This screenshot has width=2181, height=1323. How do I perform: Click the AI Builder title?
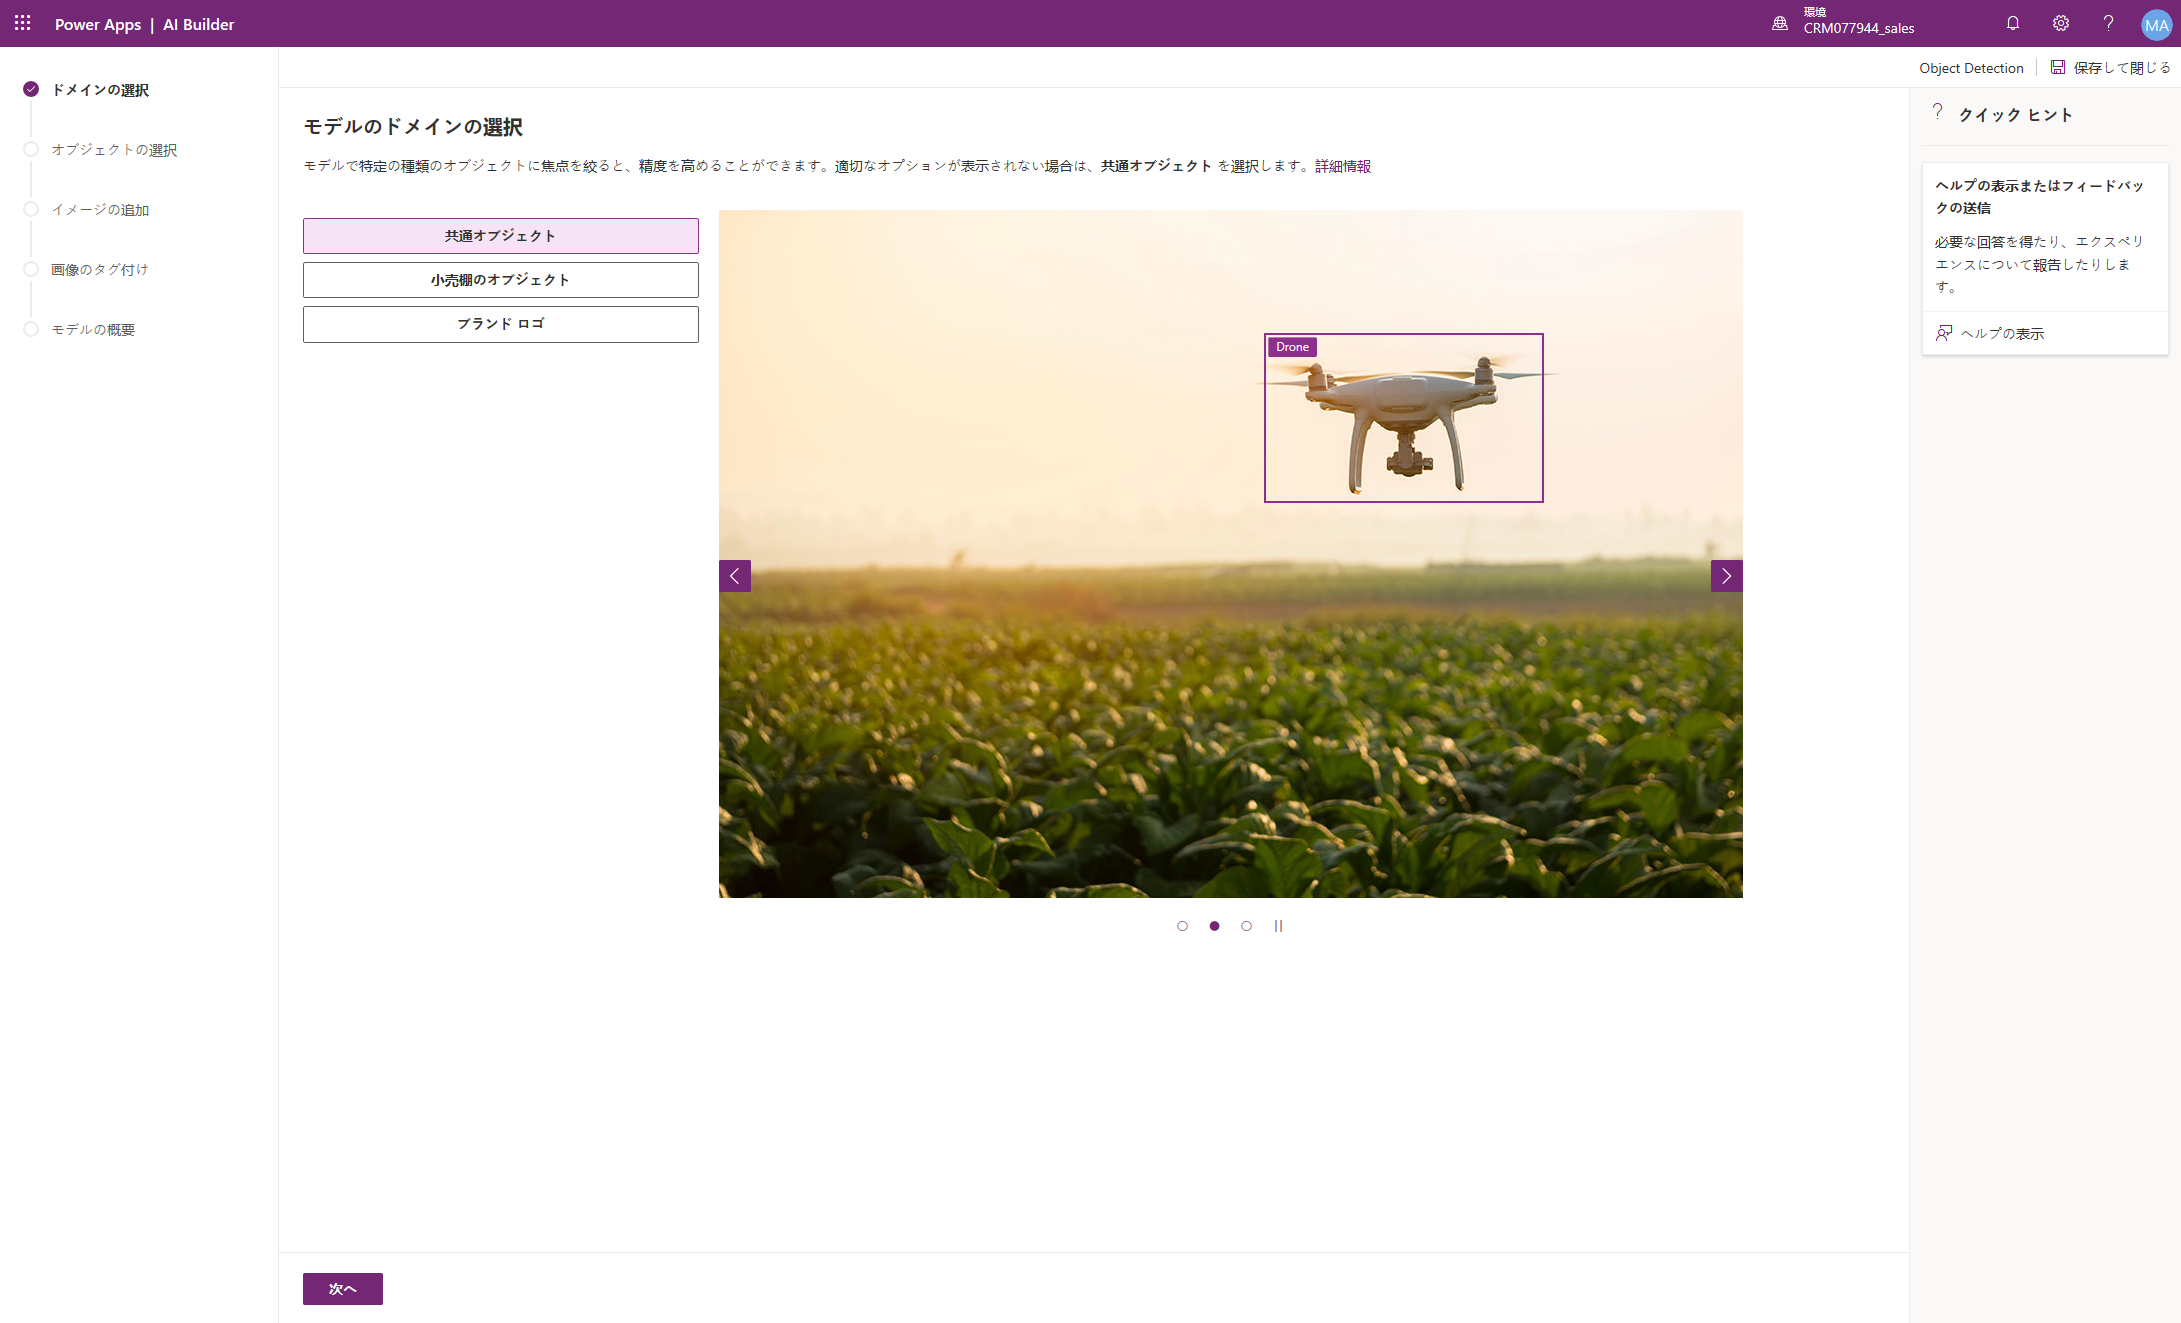click(x=199, y=24)
